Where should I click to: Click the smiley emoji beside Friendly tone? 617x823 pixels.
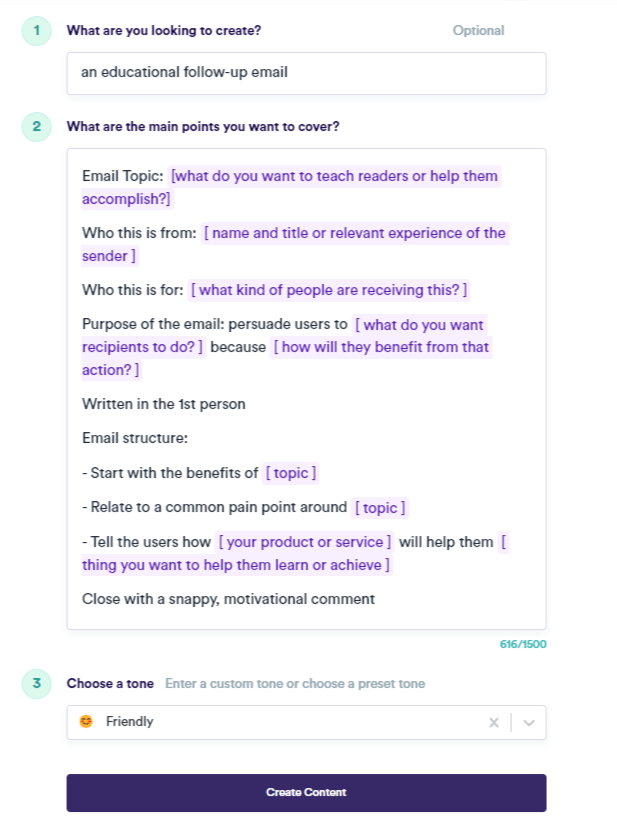click(x=86, y=721)
